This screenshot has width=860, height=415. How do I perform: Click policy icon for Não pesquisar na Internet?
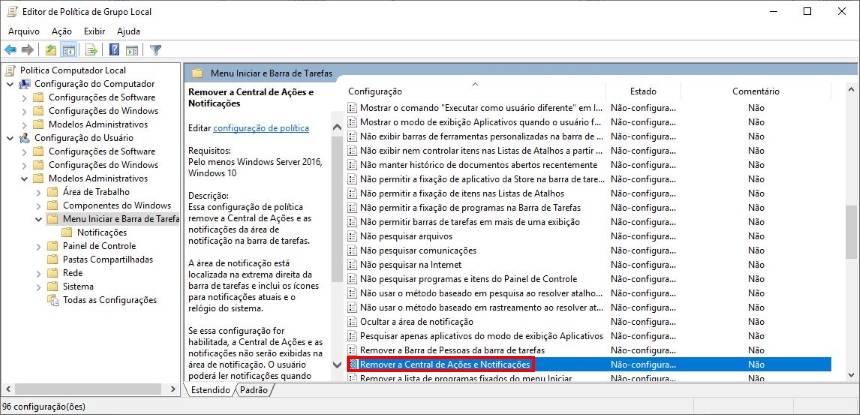(353, 265)
